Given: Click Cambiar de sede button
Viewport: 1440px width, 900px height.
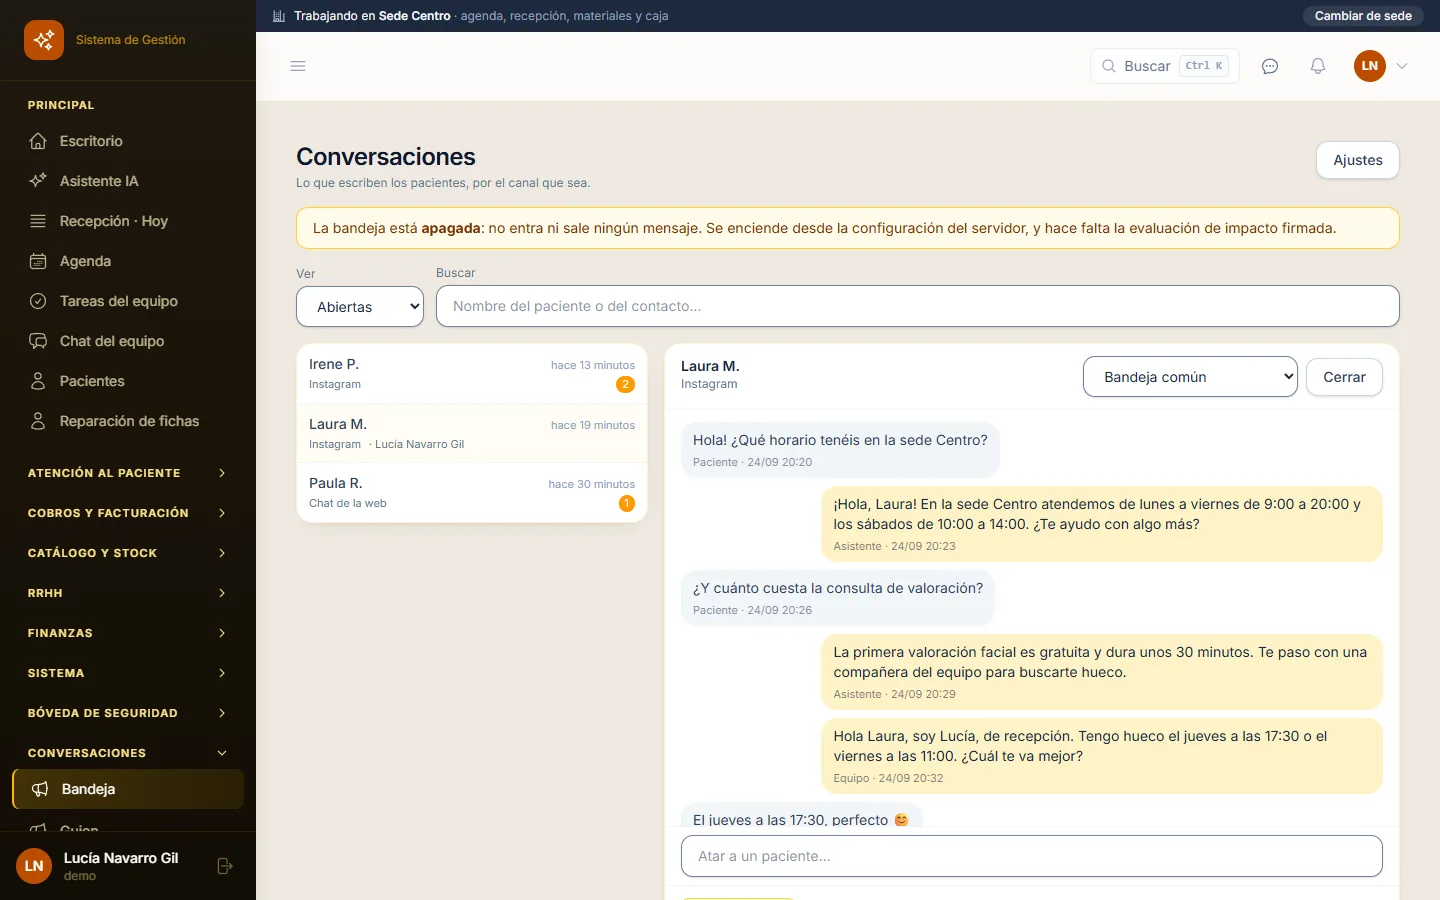Looking at the screenshot, I should tap(1363, 16).
